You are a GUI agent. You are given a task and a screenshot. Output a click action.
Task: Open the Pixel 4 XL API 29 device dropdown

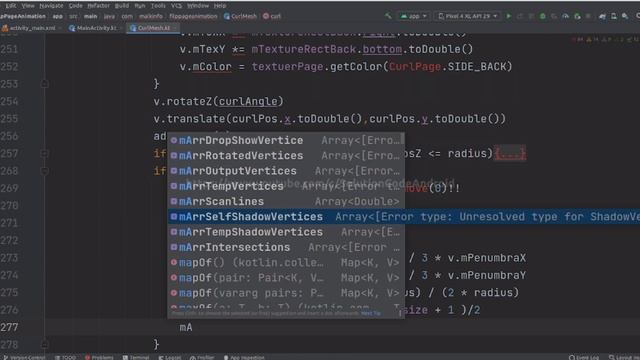tap(467, 16)
